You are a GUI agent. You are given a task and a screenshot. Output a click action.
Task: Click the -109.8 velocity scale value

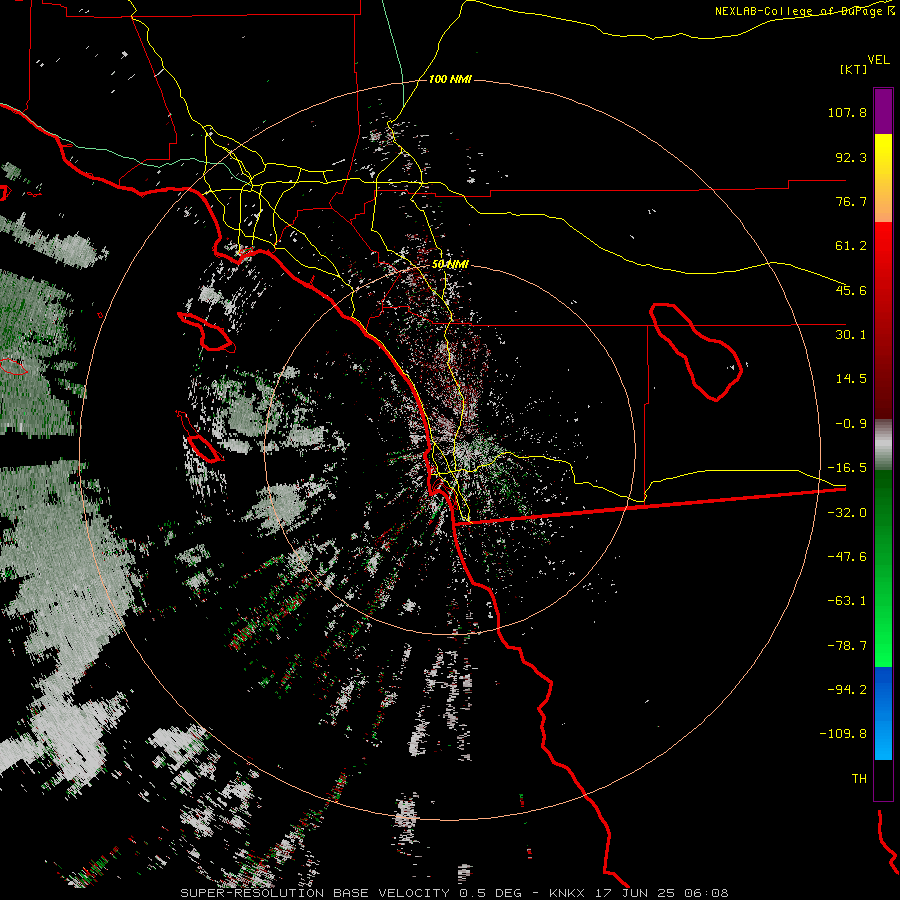(843, 734)
